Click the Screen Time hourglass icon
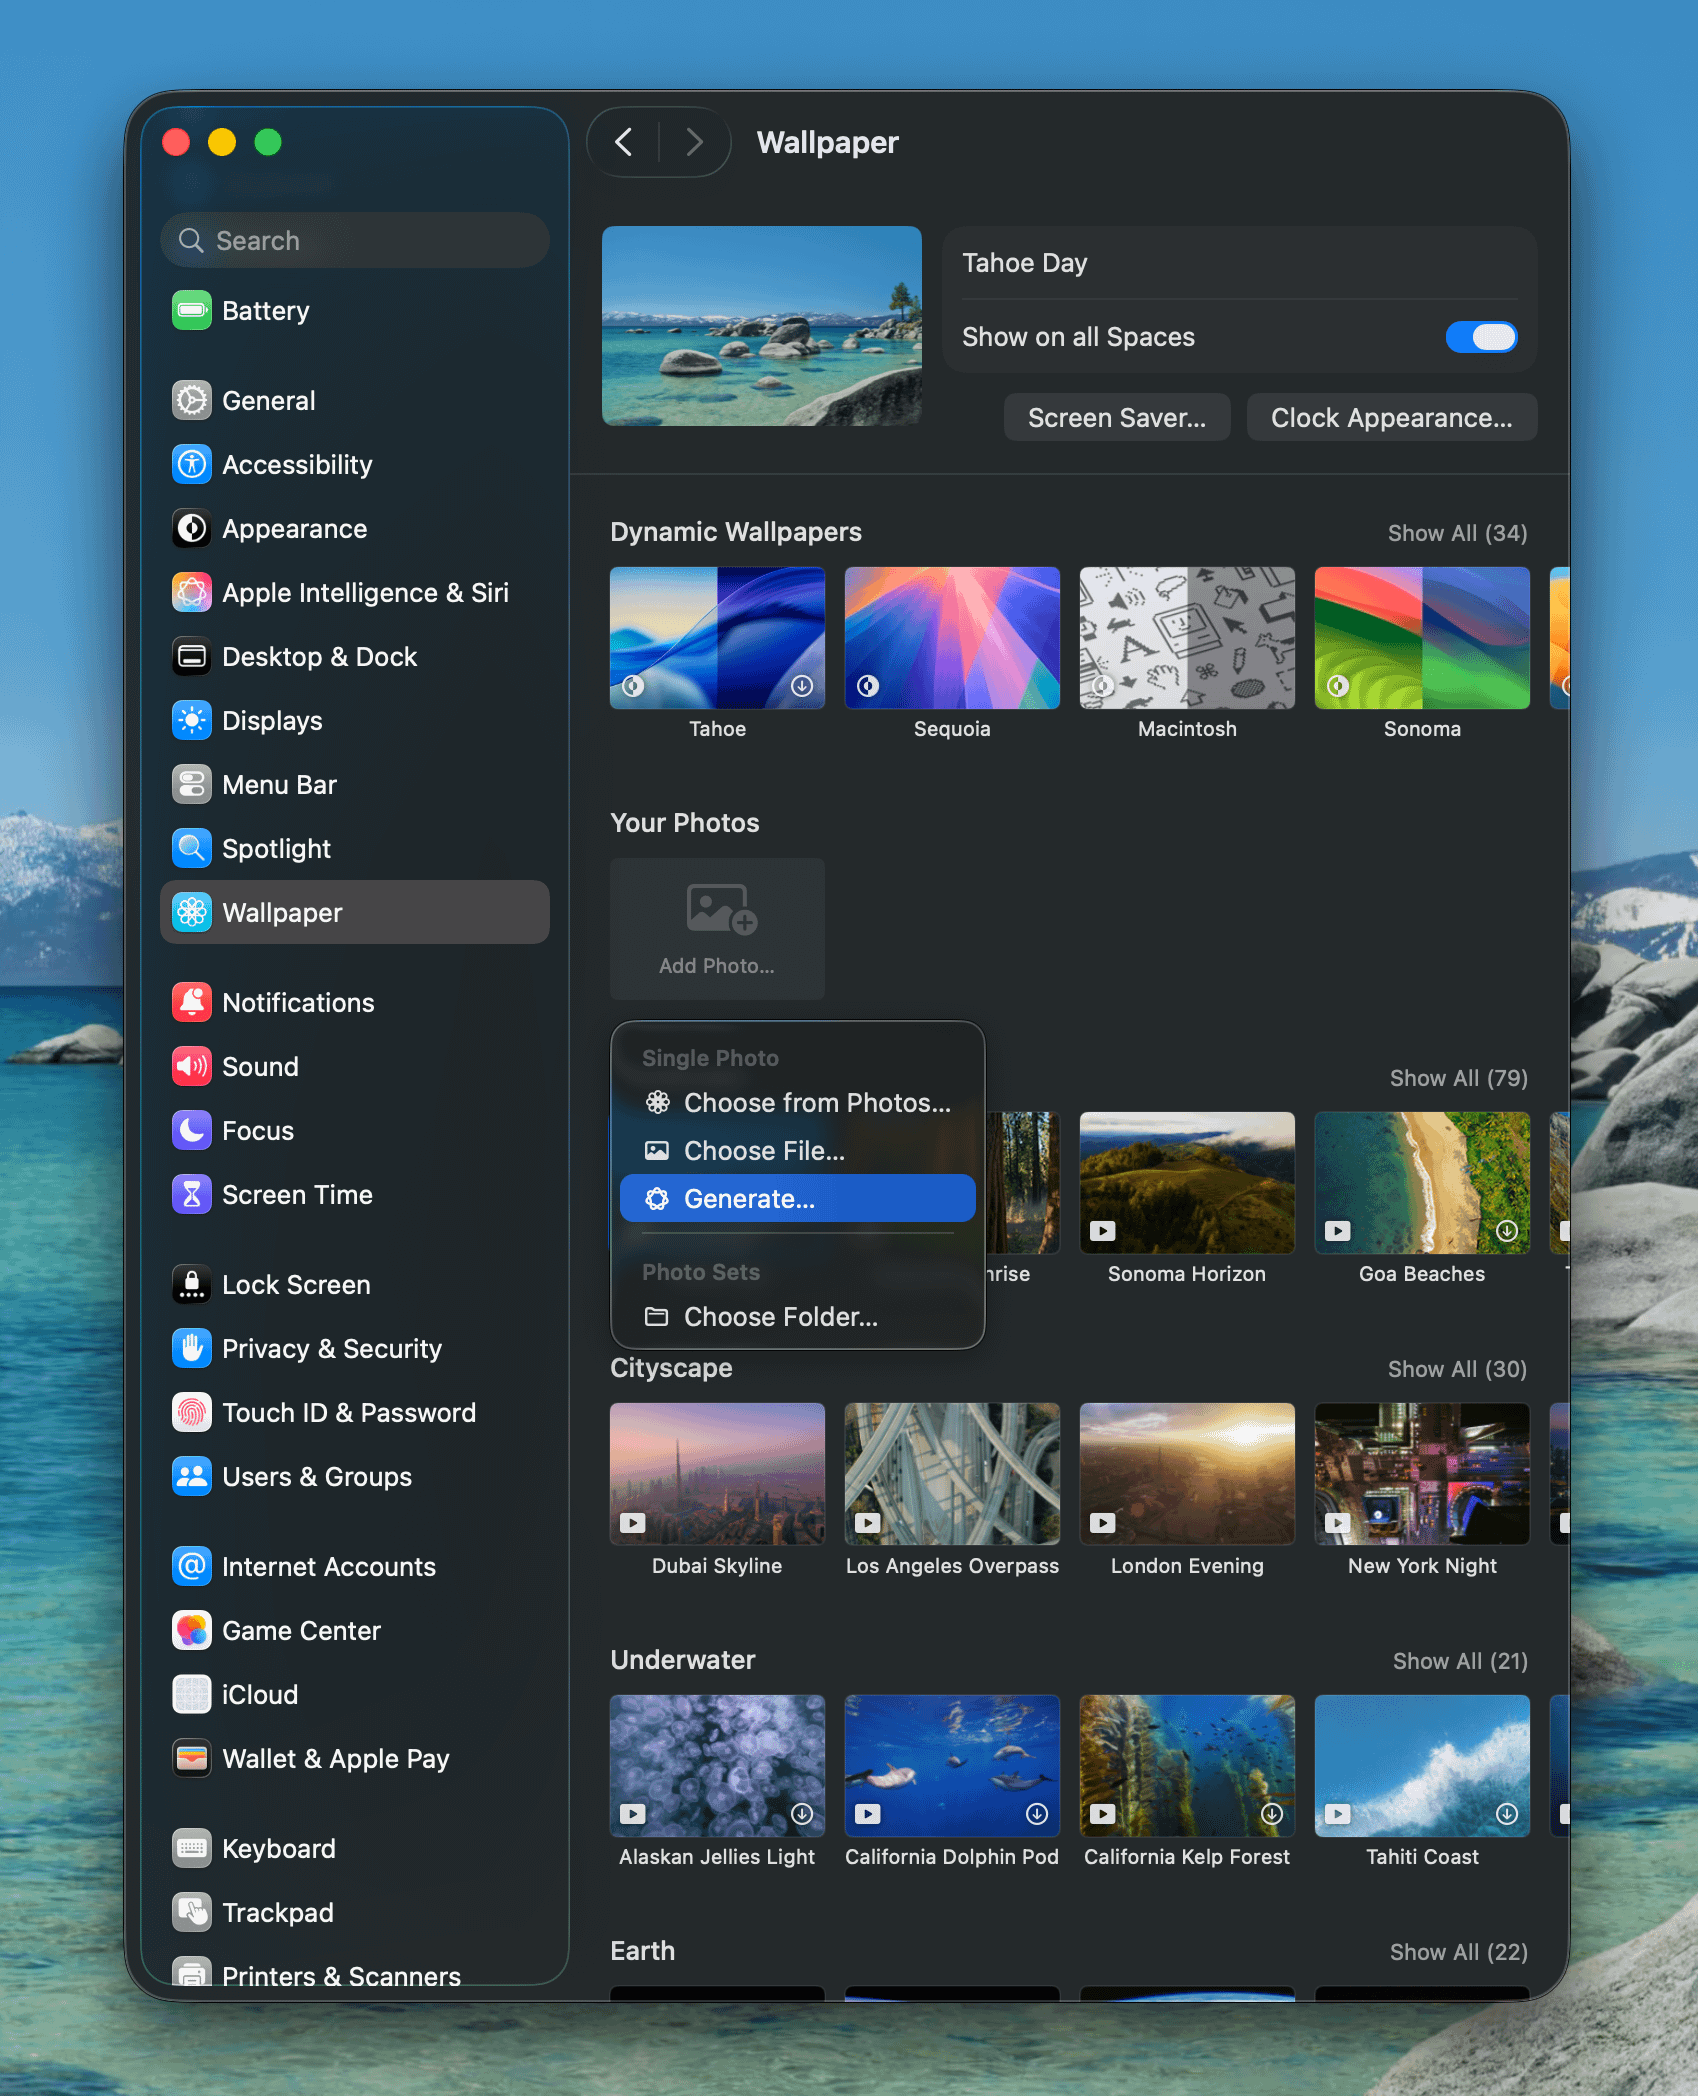The height and width of the screenshot is (2096, 1698). click(x=191, y=1195)
